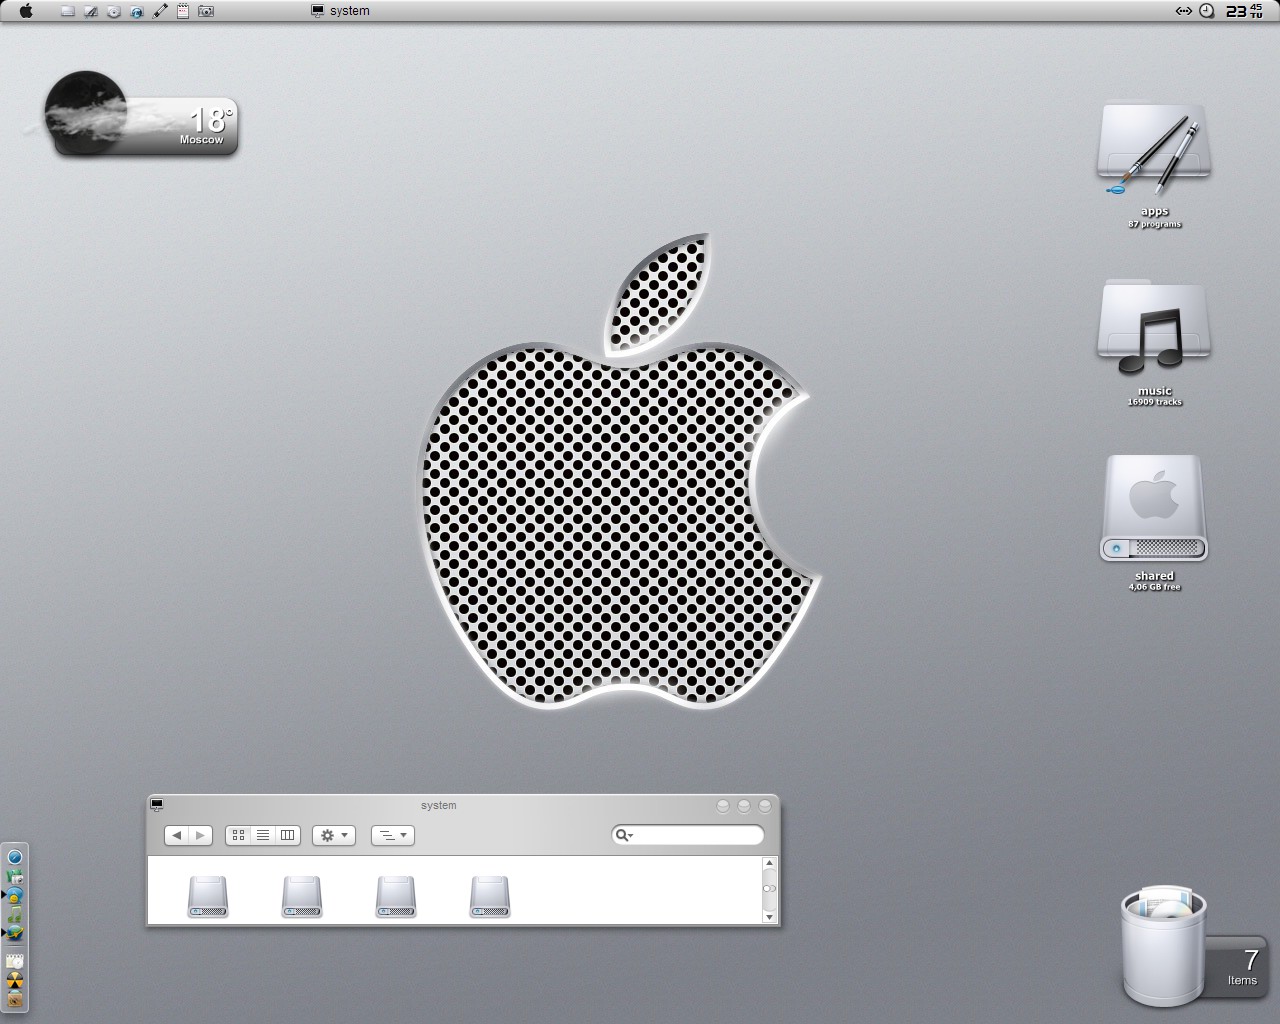Open the music folder on the desktop
Viewport: 1280px width, 1024px height.
pyautogui.click(x=1155, y=328)
